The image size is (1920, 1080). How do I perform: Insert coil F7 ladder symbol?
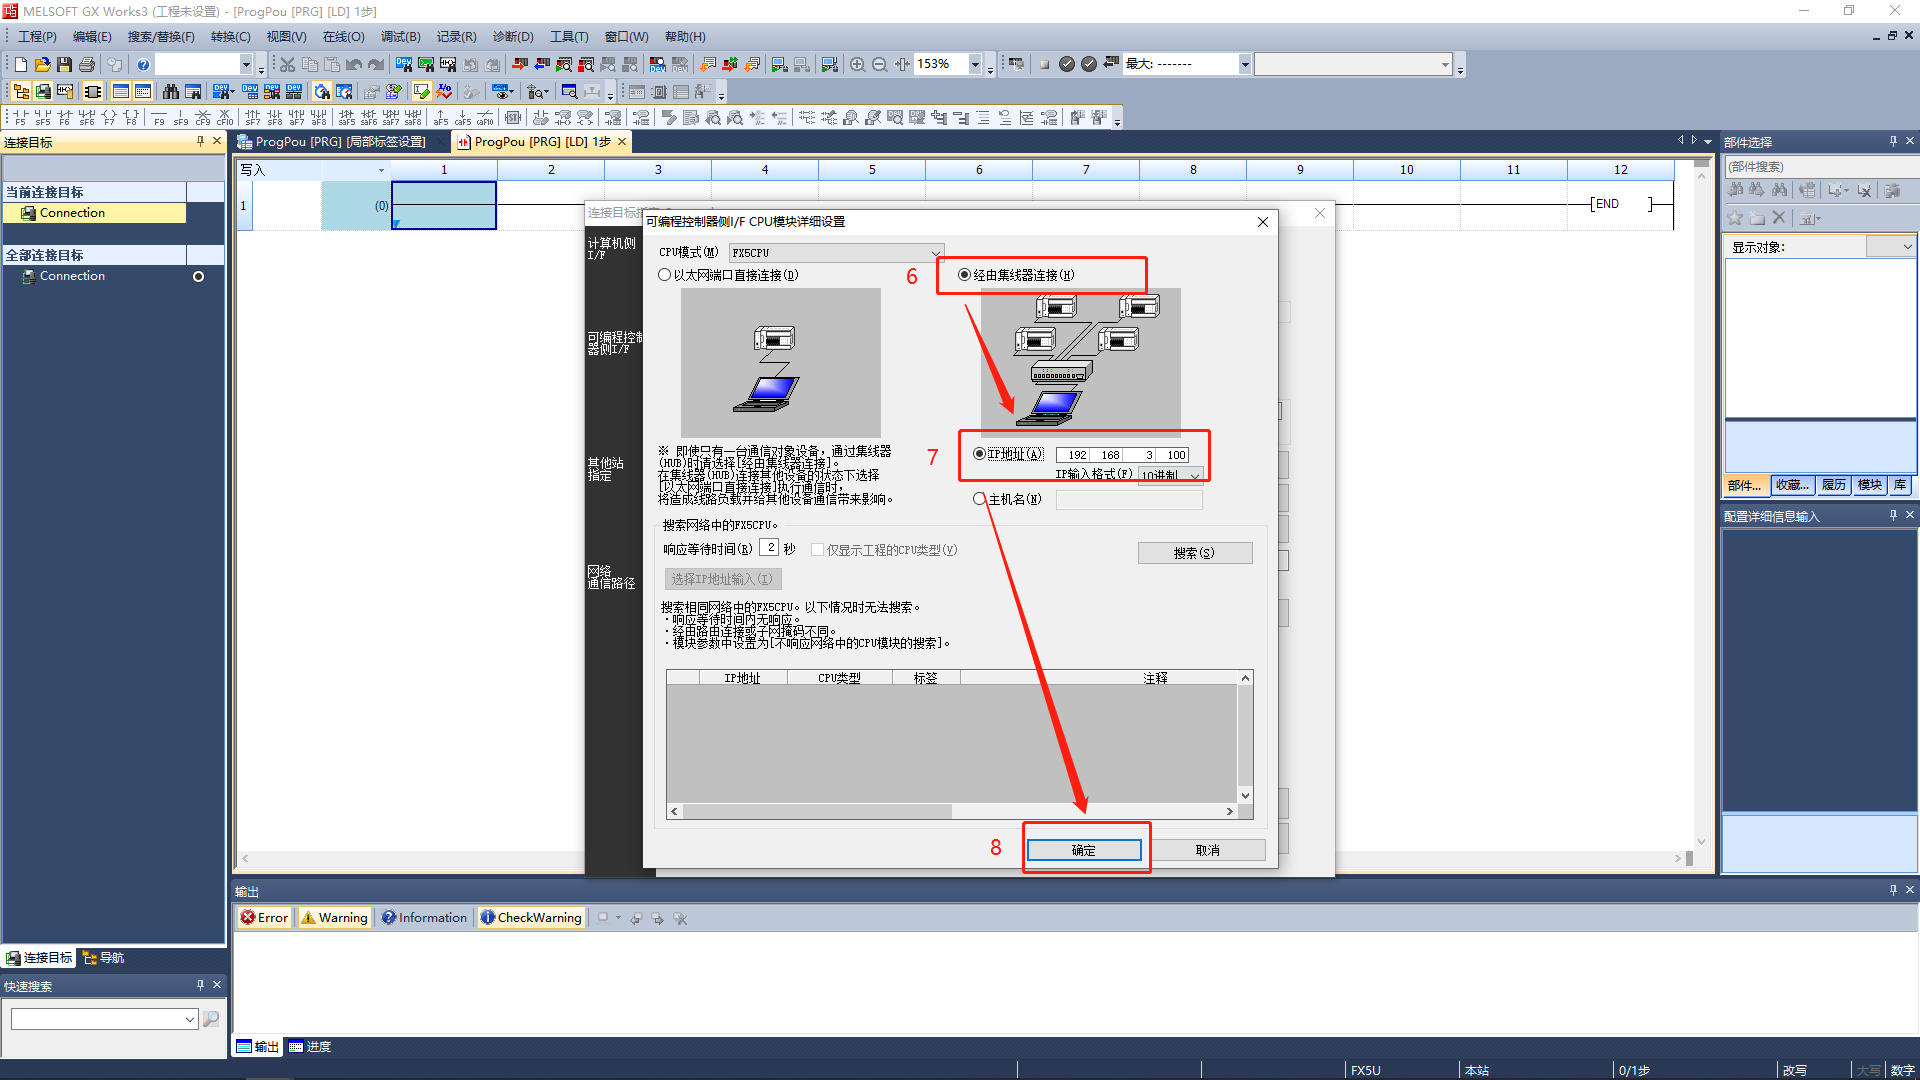(x=109, y=118)
